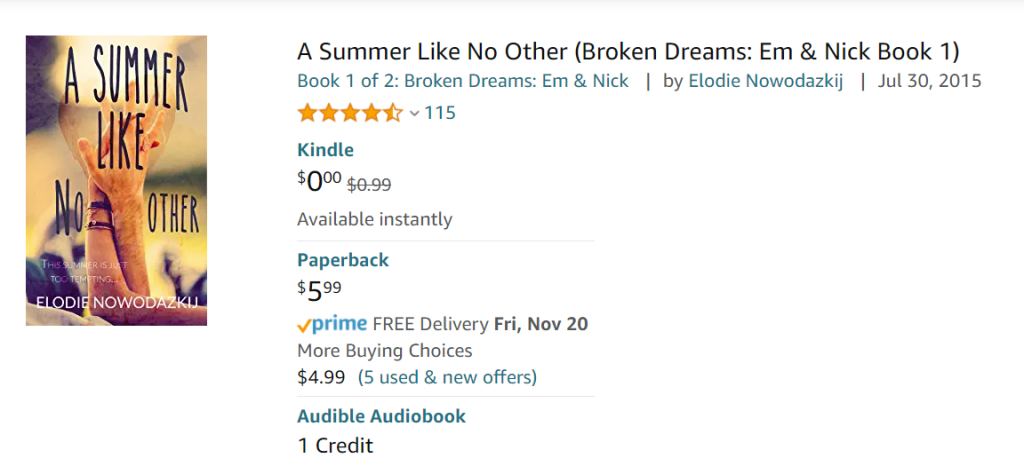Expand the rating breakdown chevron
The height and width of the screenshot is (466, 1024).
pos(414,114)
